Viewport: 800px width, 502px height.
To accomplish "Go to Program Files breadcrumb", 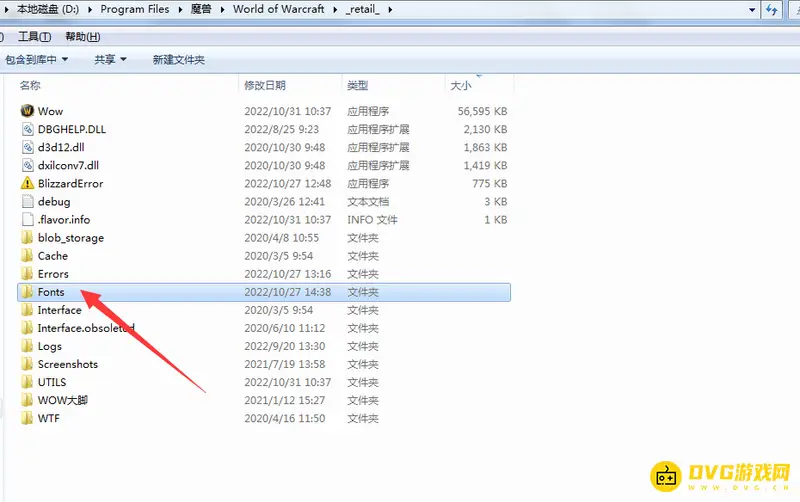I will [x=135, y=9].
